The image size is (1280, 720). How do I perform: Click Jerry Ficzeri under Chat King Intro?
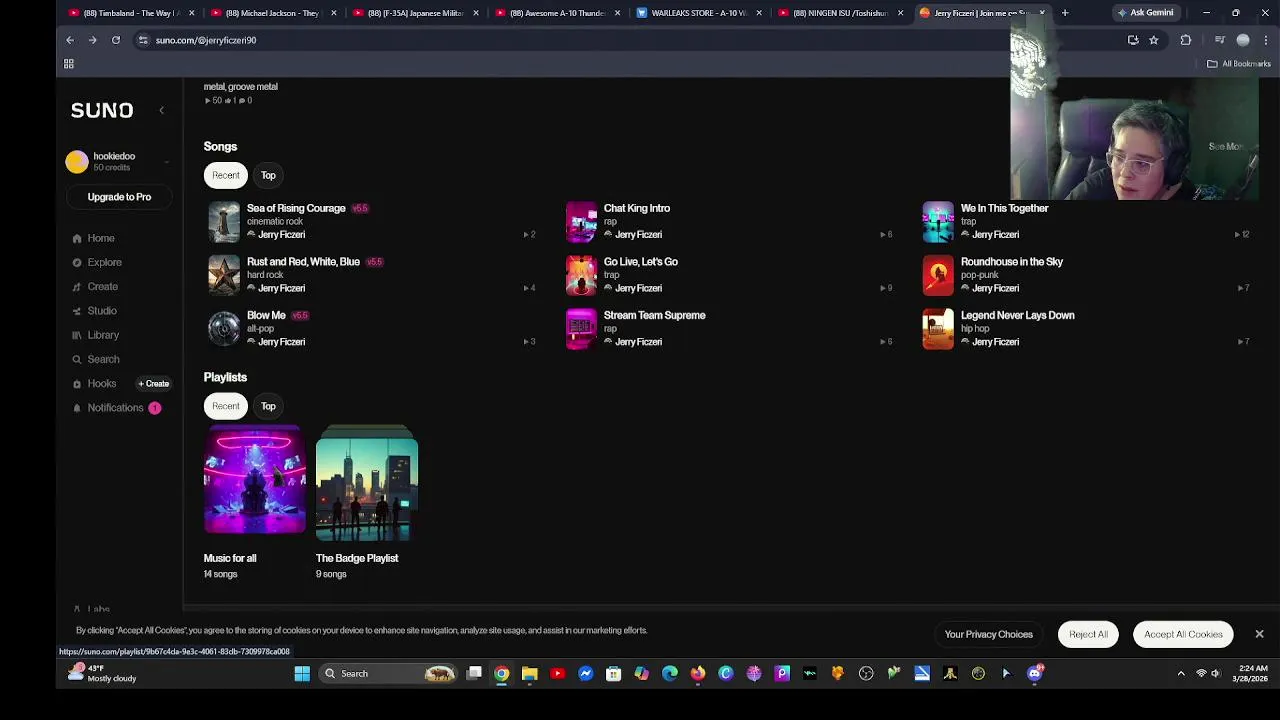tap(638, 235)
